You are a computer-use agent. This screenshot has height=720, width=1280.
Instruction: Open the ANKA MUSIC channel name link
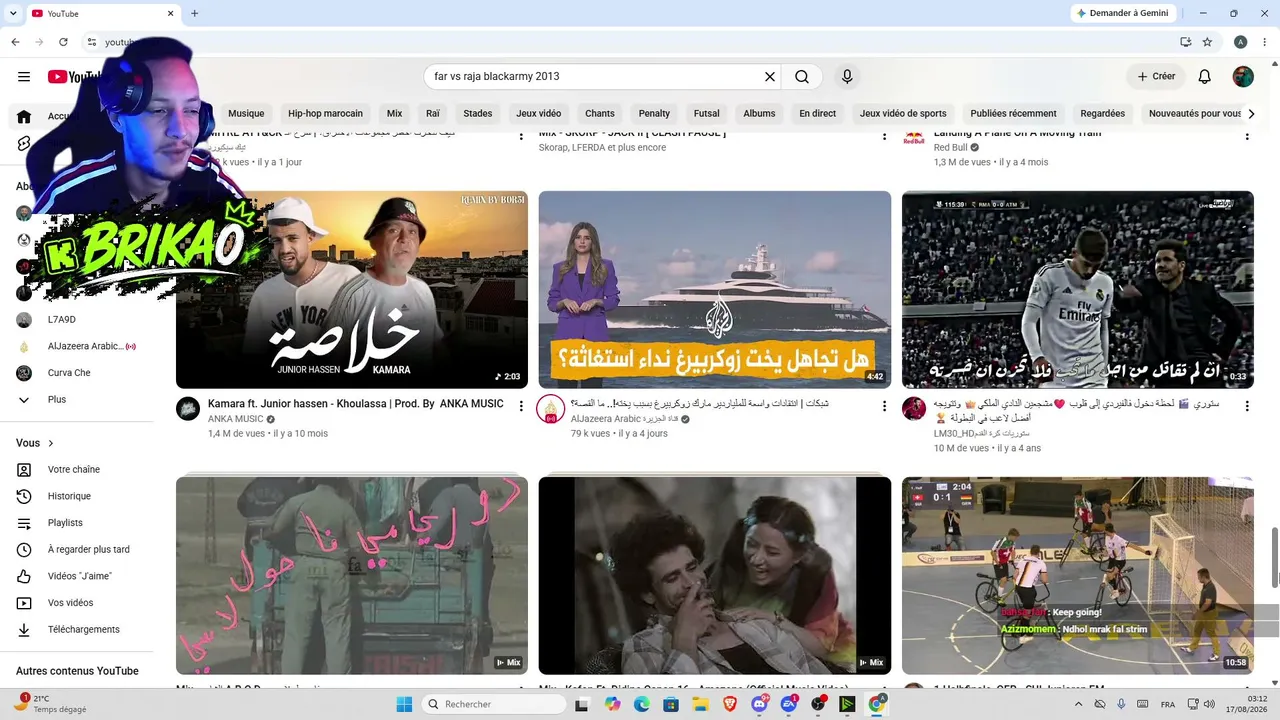tap(236, 419)
